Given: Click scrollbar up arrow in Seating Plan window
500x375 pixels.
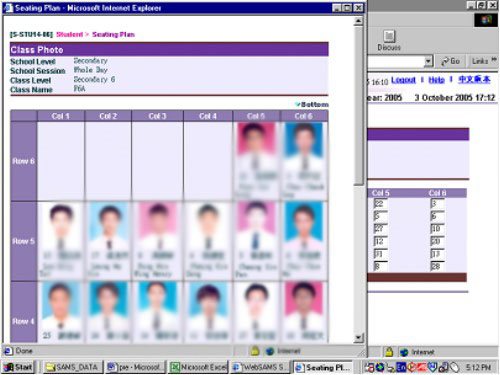Looking at the screenshot, I should 358,21.
